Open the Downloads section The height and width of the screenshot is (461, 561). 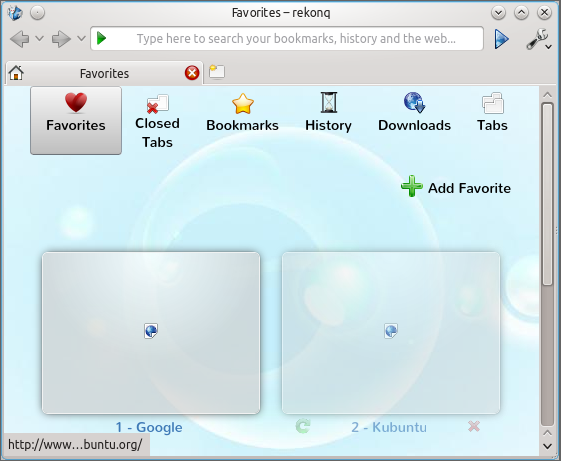[414, 112]
